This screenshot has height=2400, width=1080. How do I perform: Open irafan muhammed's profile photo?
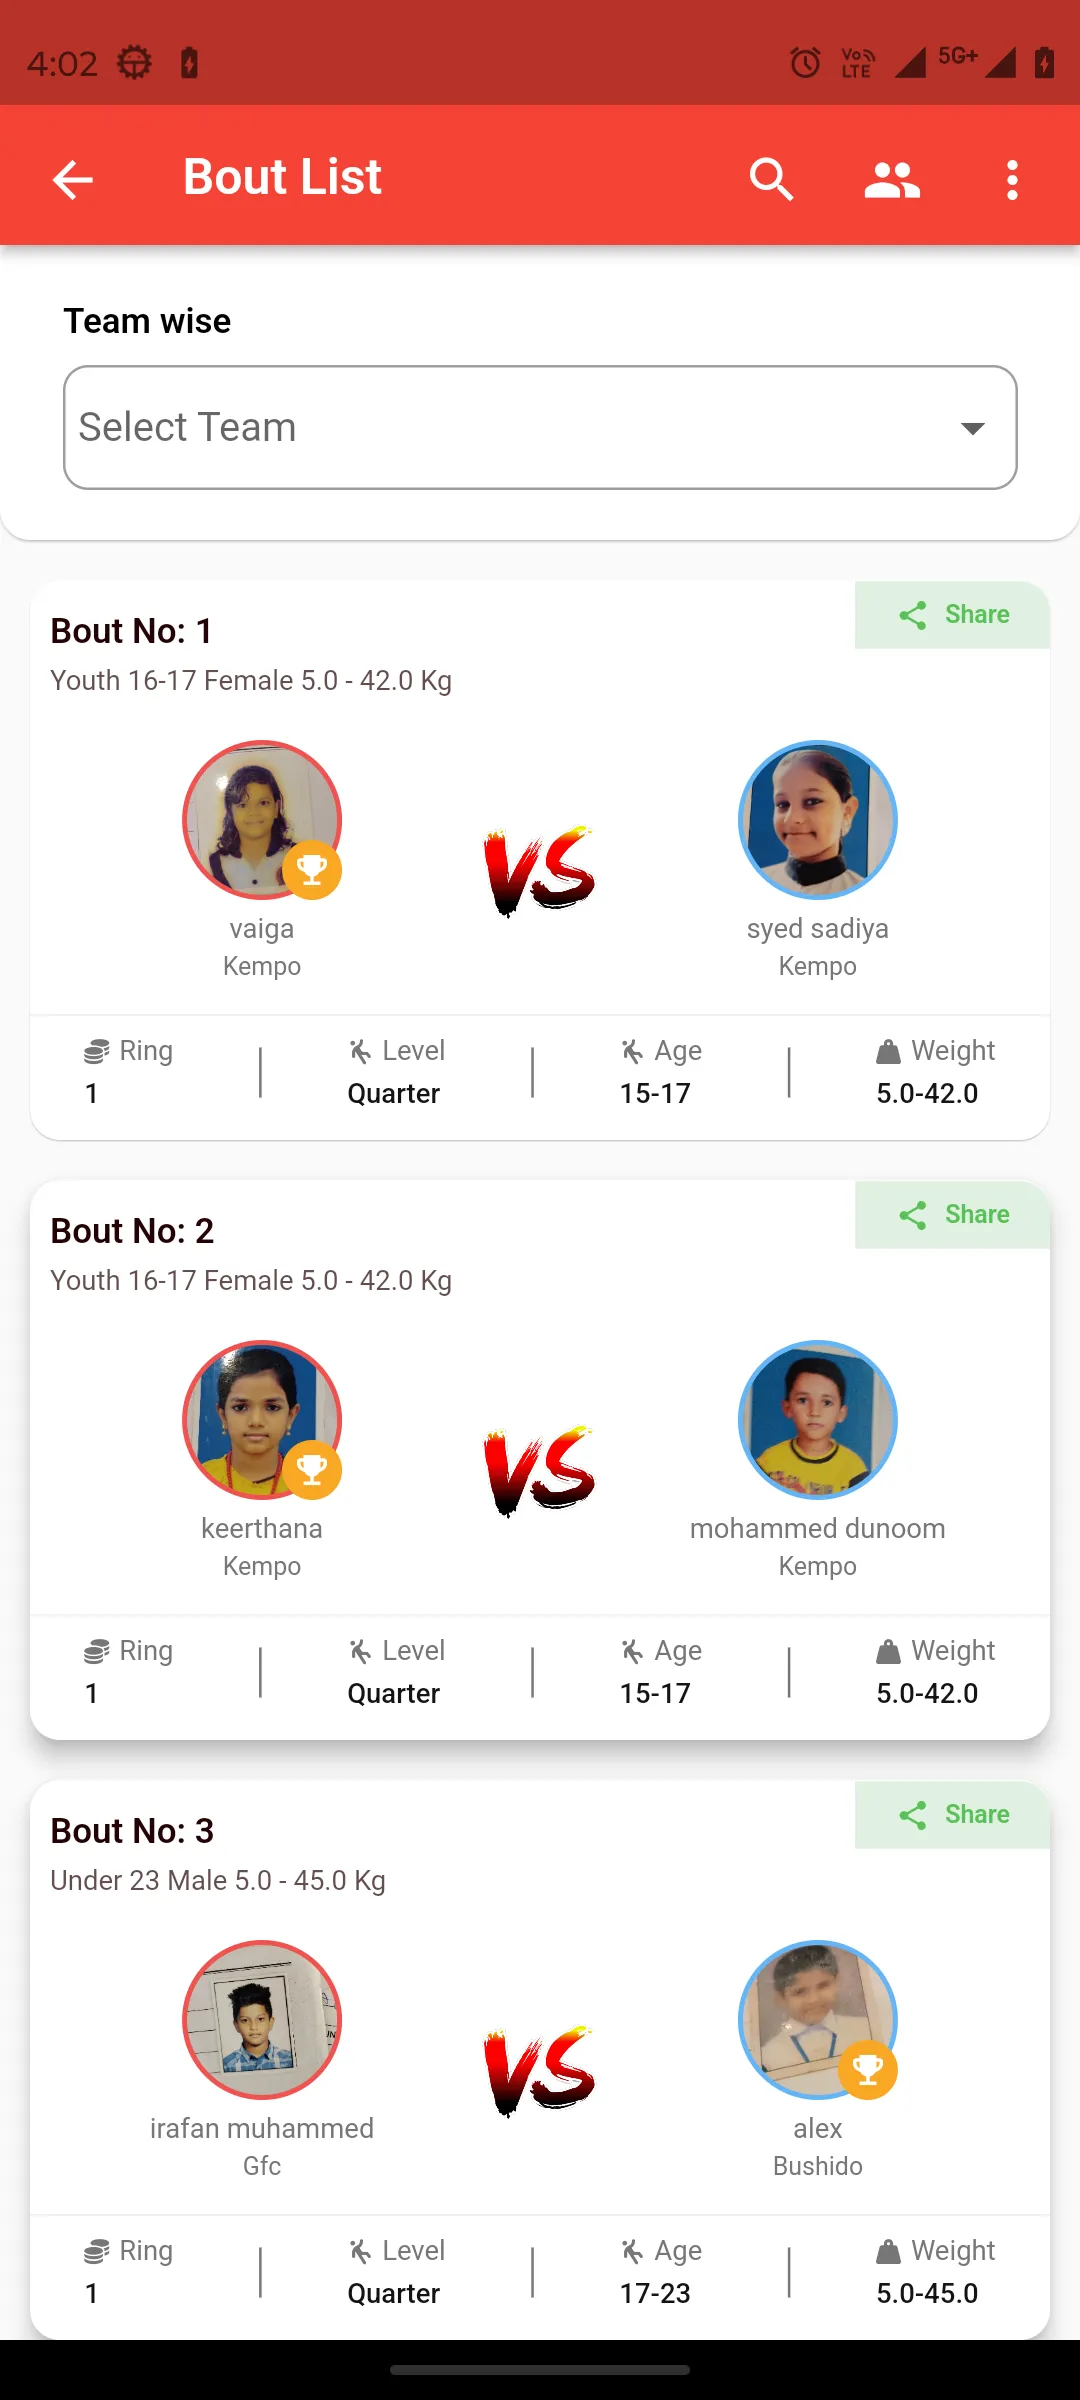coord(262,2020)
